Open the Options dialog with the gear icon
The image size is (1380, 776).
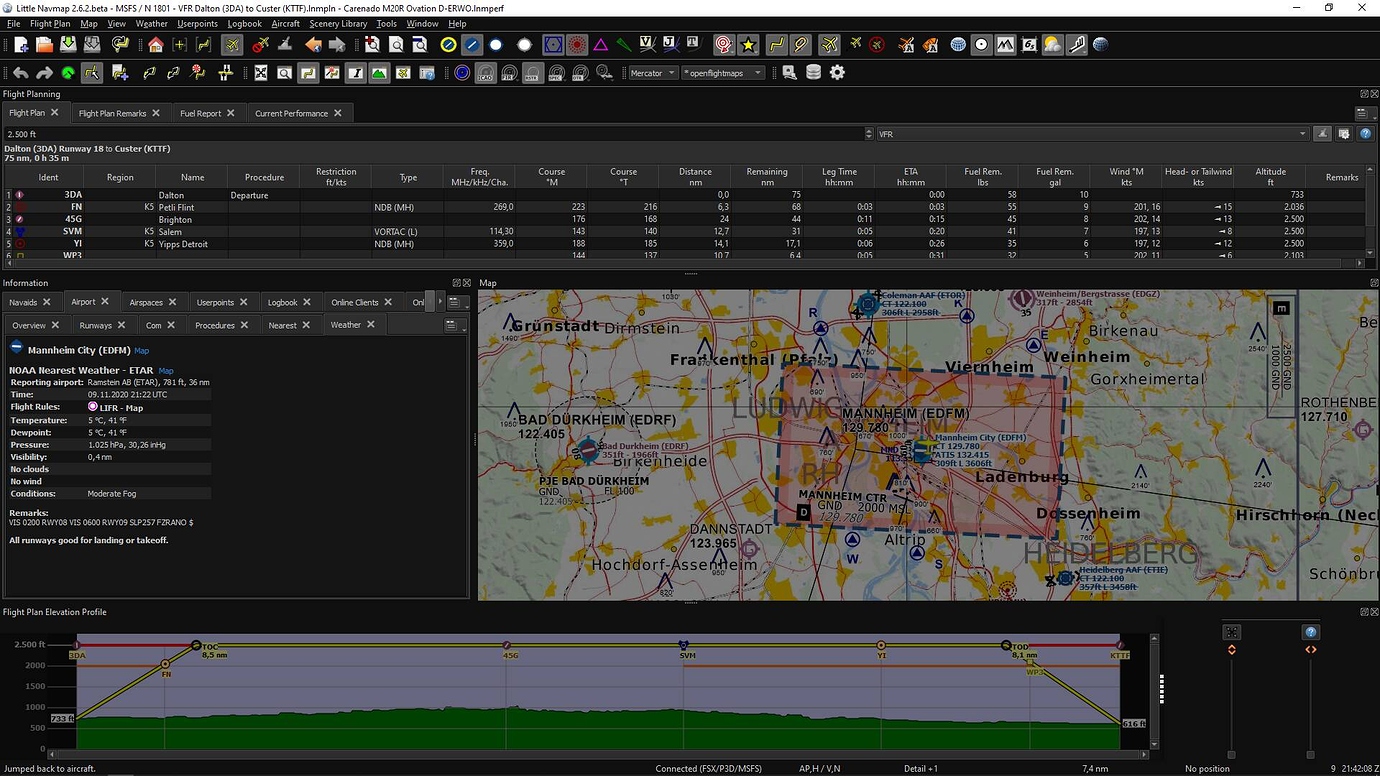click(x=837, y=72)
